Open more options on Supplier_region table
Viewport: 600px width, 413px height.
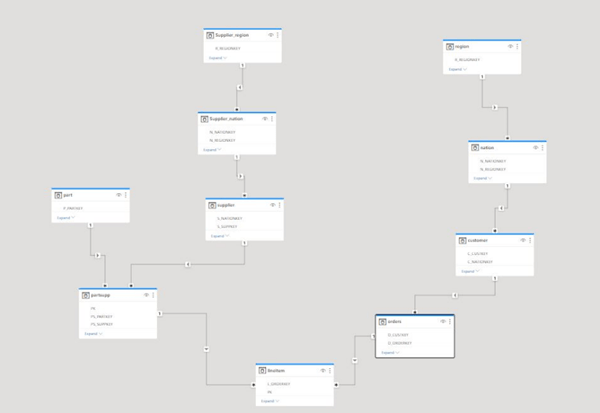[x=279, y=35]
